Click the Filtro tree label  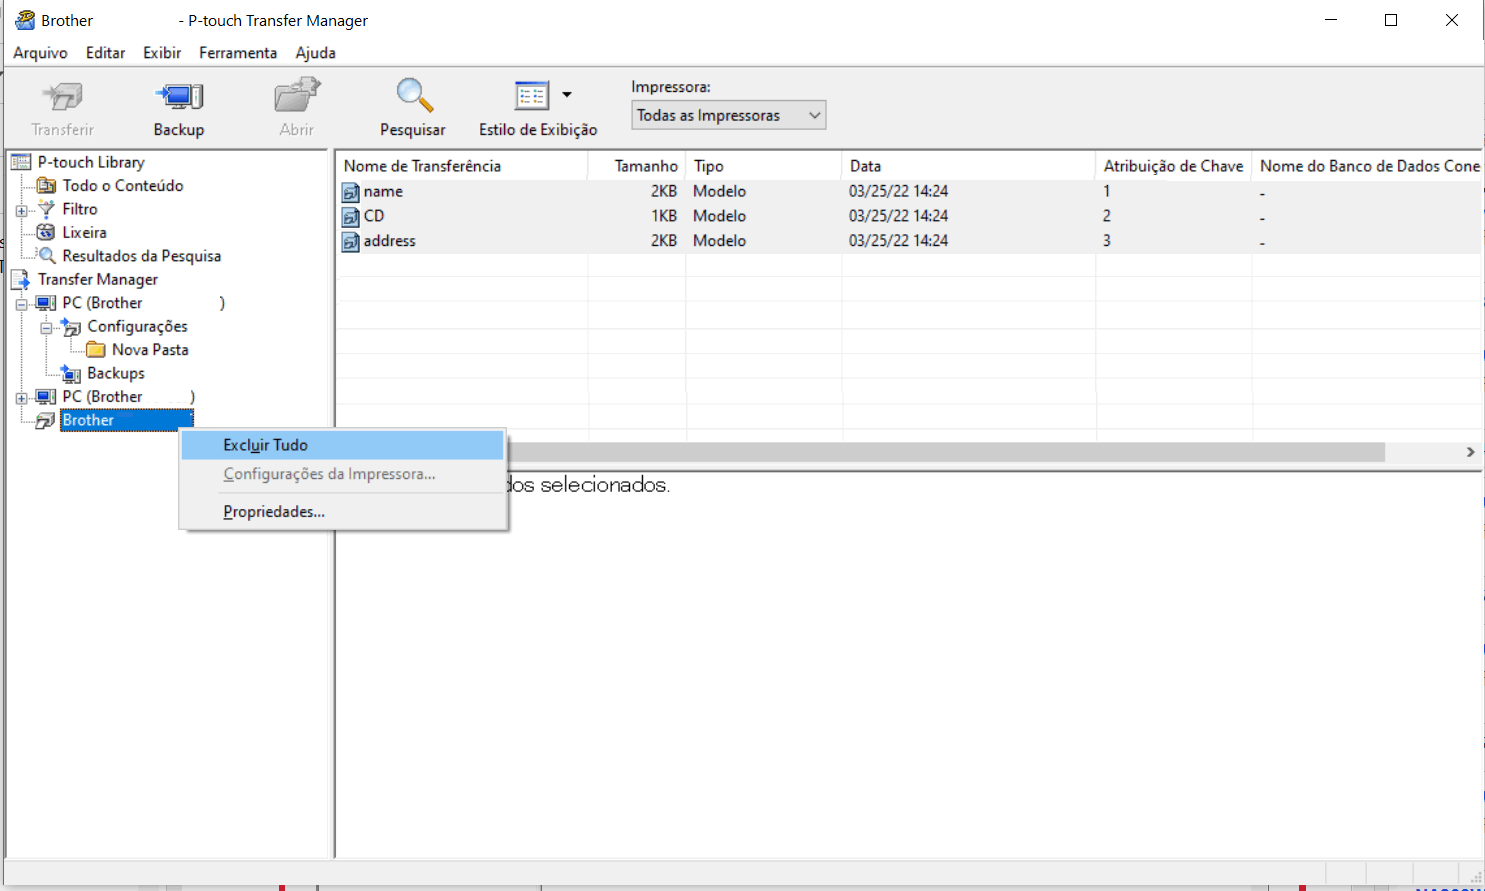(80, 209)
